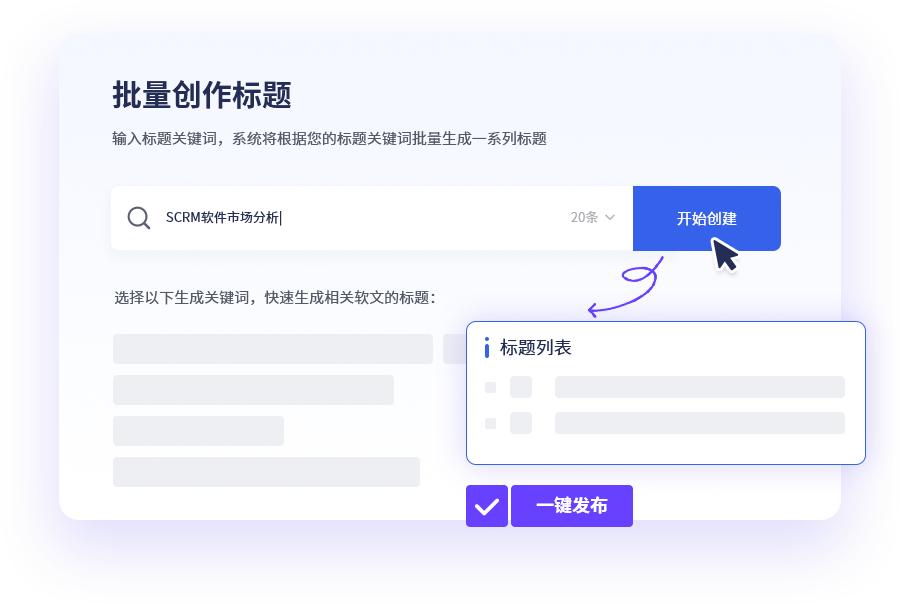Select the topmost generated keyword placeholder bar
Image resolution: width=900 pixels, height=604 pixels.
pyautogui.click(x=272, y=349)
